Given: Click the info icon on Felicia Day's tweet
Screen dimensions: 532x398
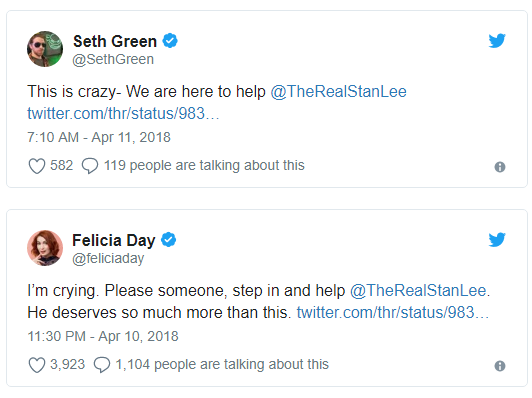Looking at the screenshot, I should (x=500, y=366).
